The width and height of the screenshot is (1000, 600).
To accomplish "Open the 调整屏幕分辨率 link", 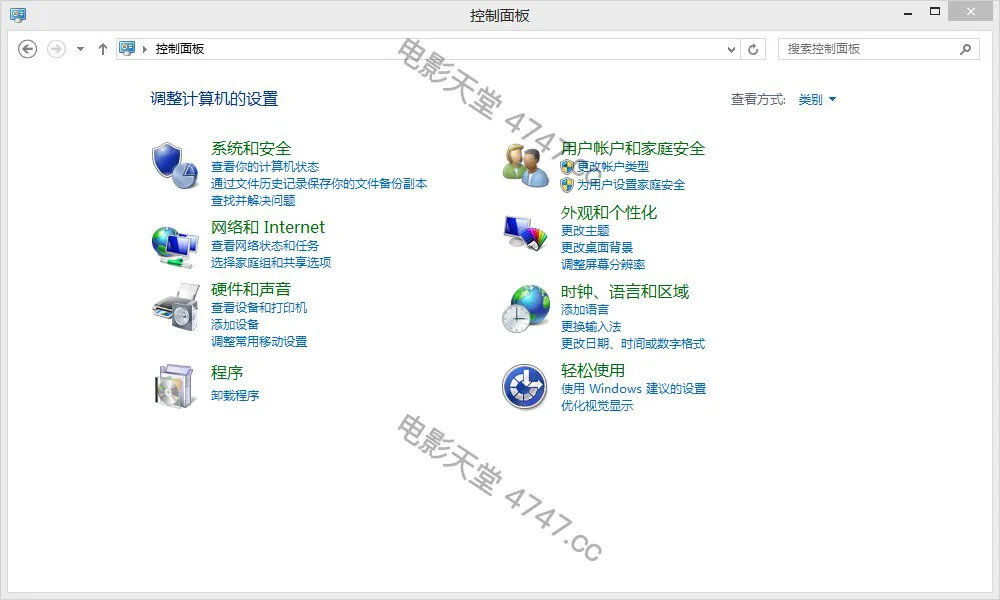I will (x=603, y=265).
